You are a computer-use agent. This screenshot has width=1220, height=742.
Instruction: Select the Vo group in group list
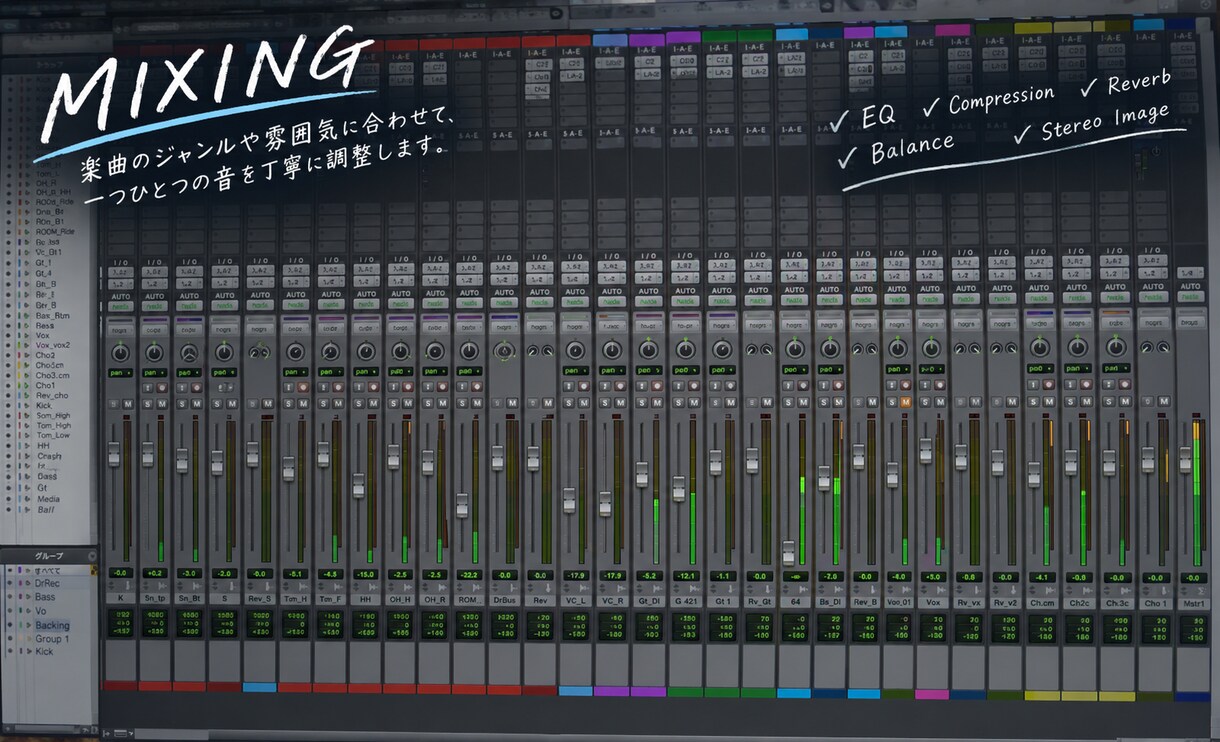point(41,611)
